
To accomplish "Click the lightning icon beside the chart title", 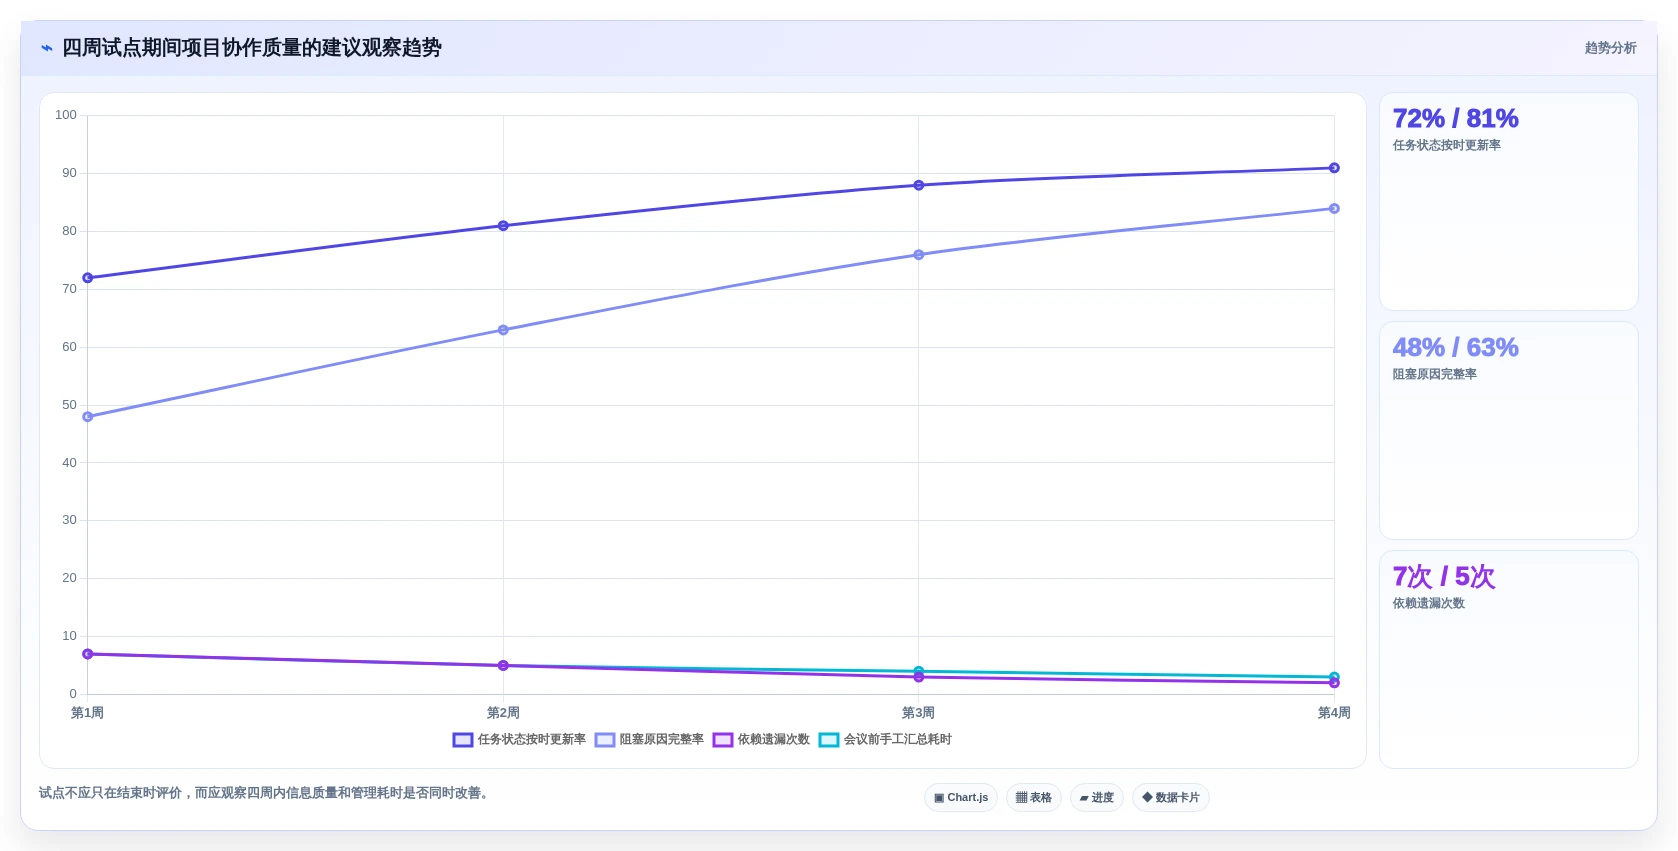I will tap(47, 48).
